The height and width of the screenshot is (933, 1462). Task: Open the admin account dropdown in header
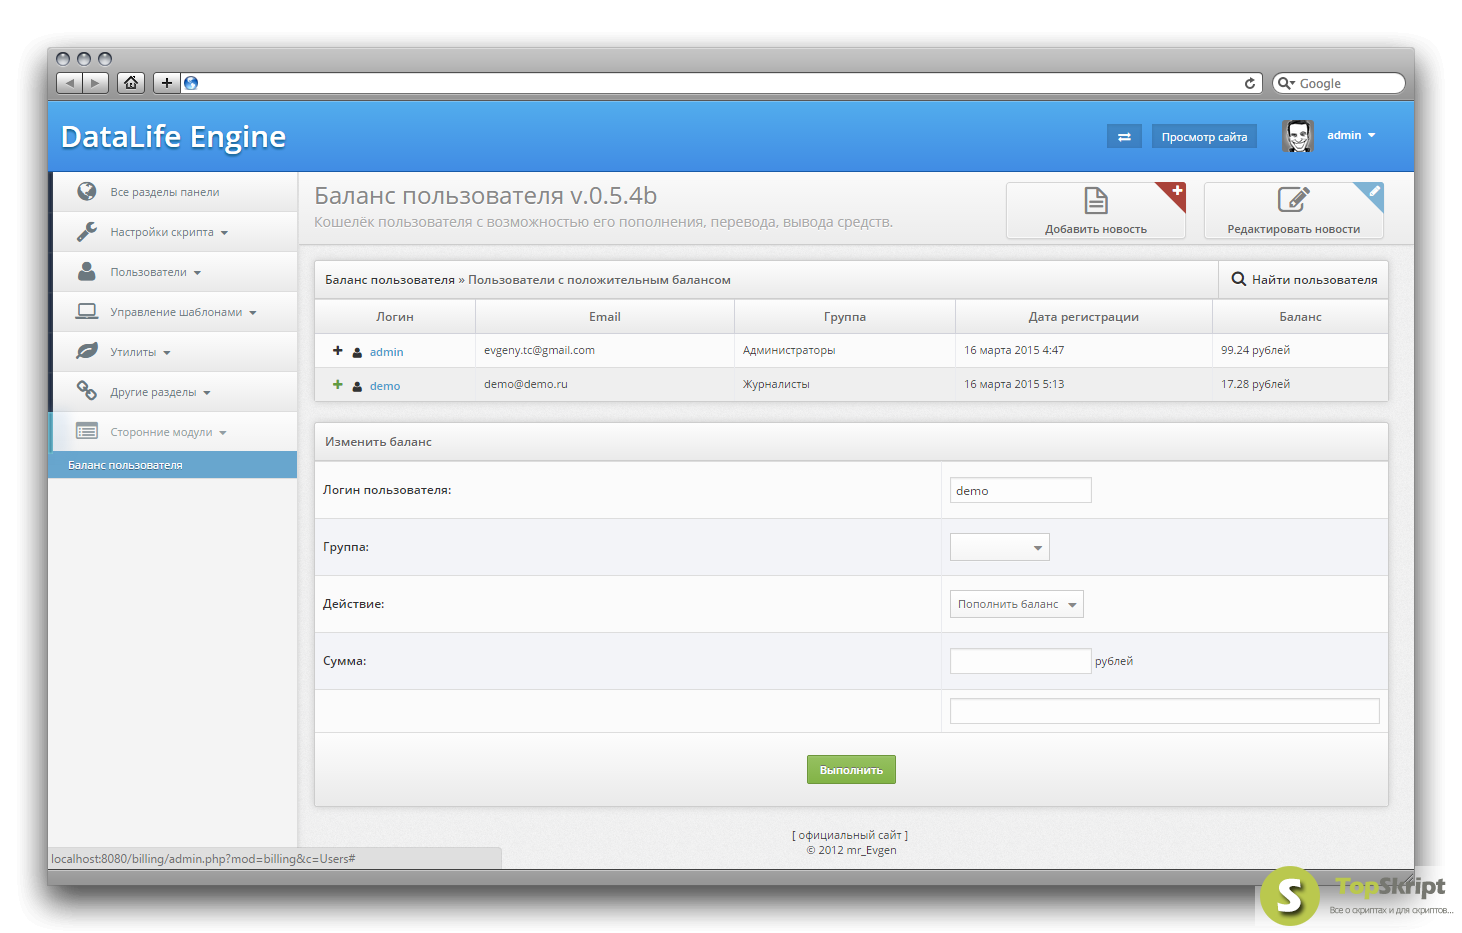[x=1351, y=135]
